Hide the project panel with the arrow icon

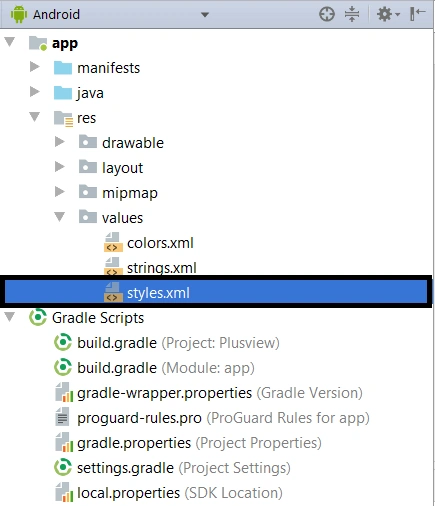[417, 14]
